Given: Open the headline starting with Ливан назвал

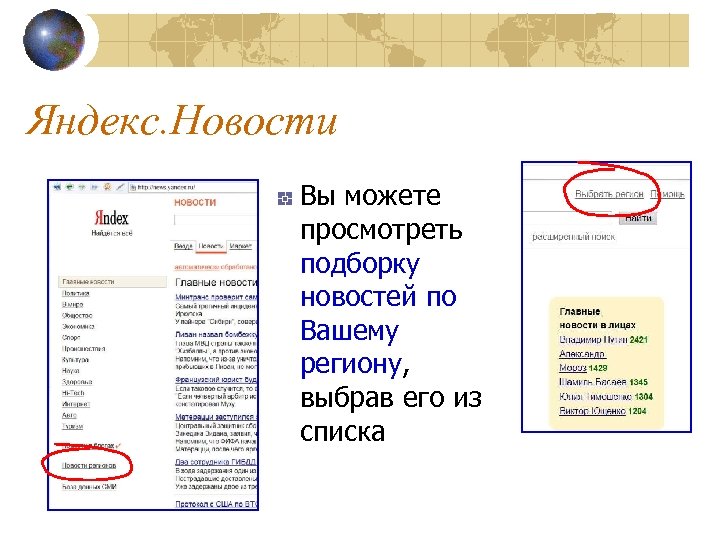Looking at the screenshot, I should point(216,334).
